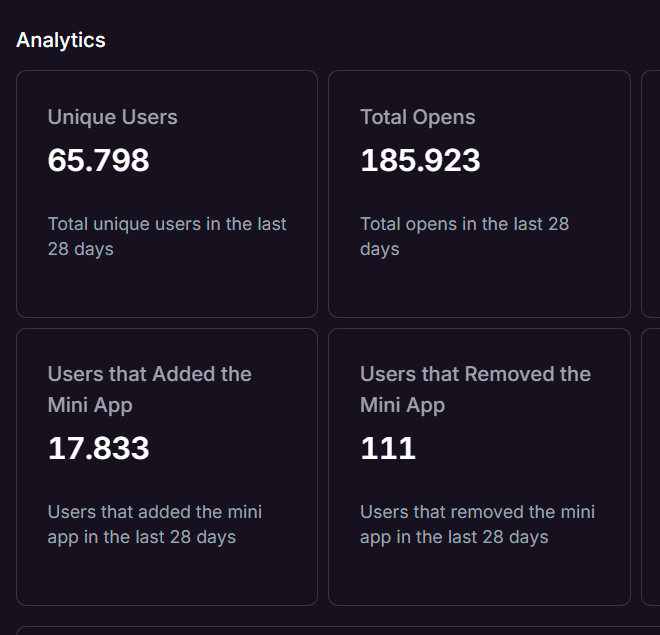Click the 17.833 added users value
This screenshot has height=635, width=660.
click(x=98, y=448)
